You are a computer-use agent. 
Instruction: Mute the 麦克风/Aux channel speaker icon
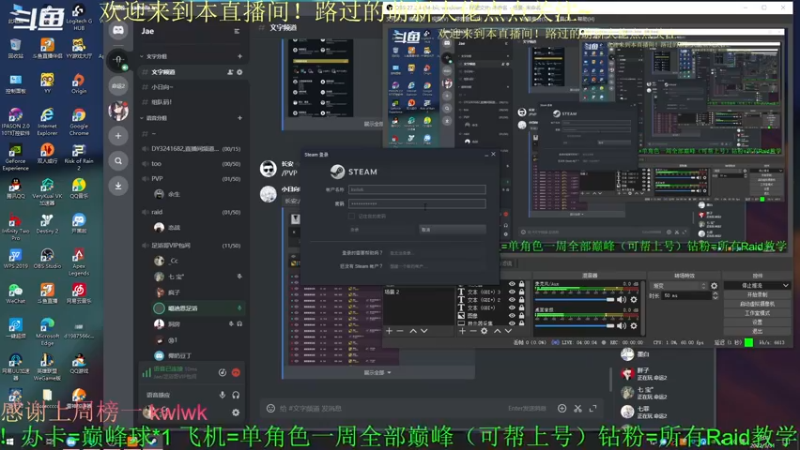[621, 299]
